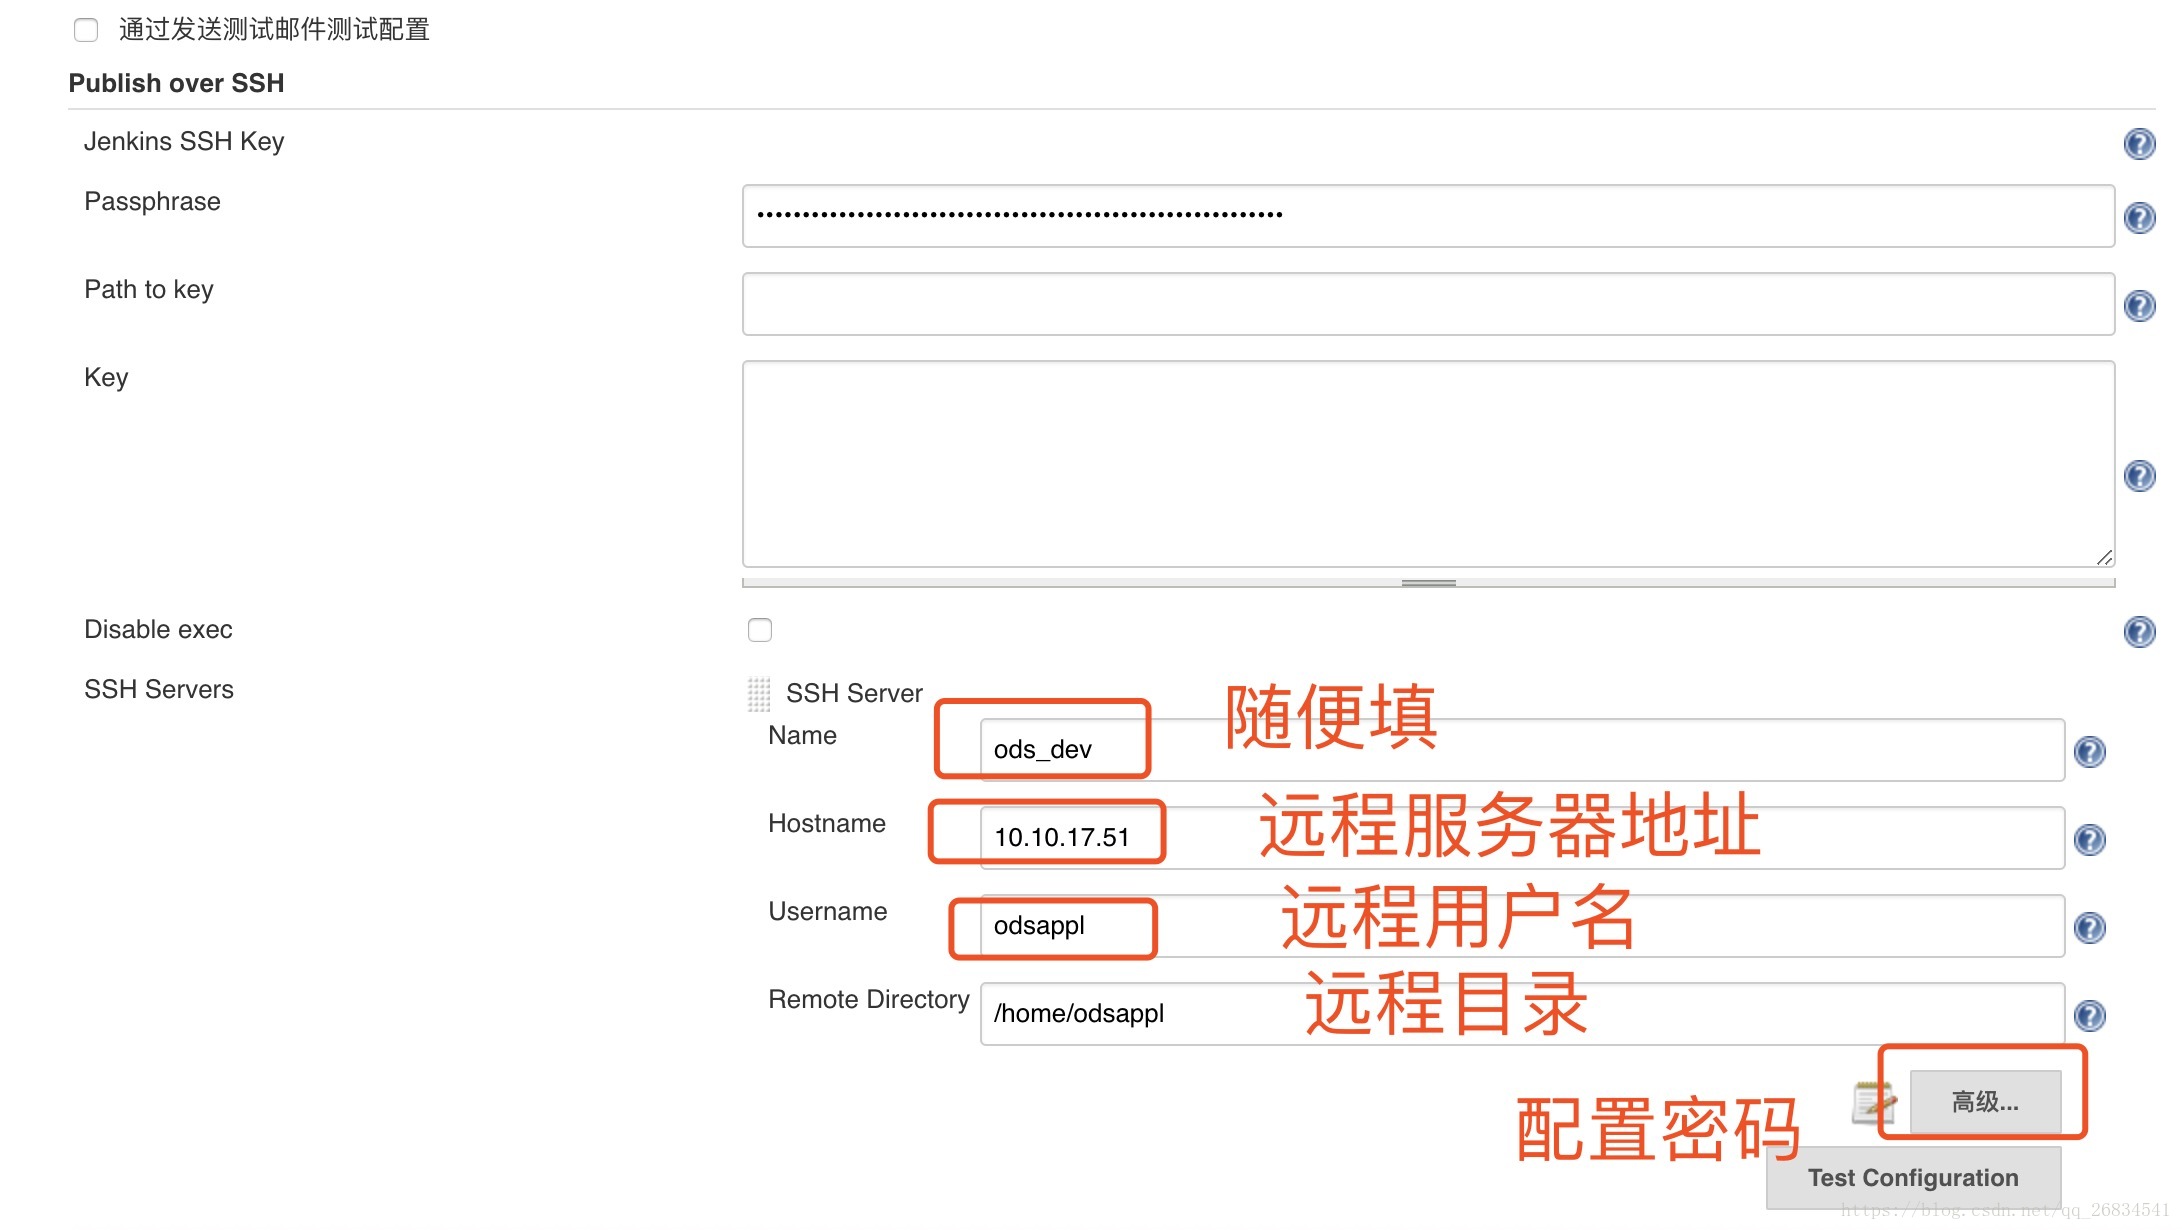Click the Key textarea resize bar

(x=1428, y=583)
